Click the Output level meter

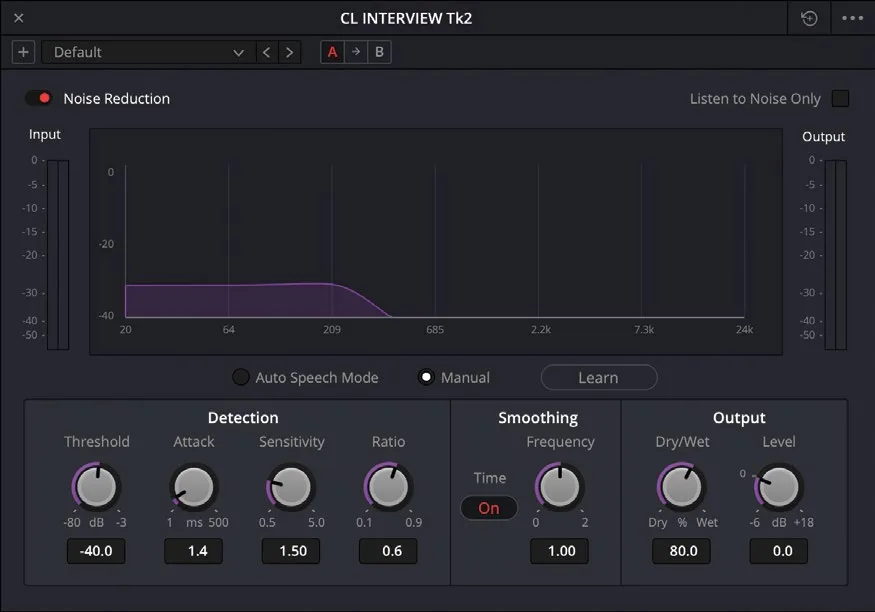835,255
